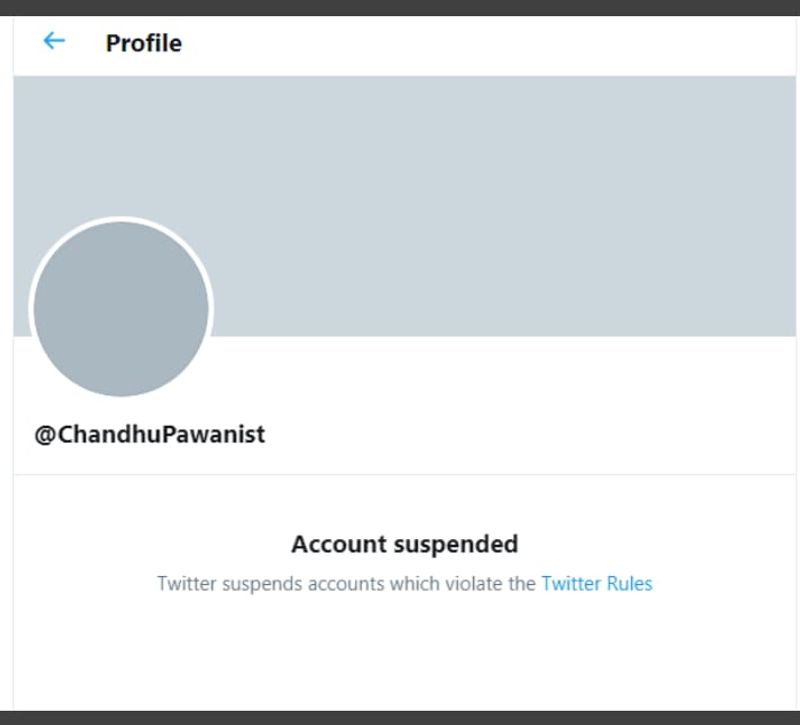
Task: Click the @ChandhuPawanist username
Action: pos(150,435)
